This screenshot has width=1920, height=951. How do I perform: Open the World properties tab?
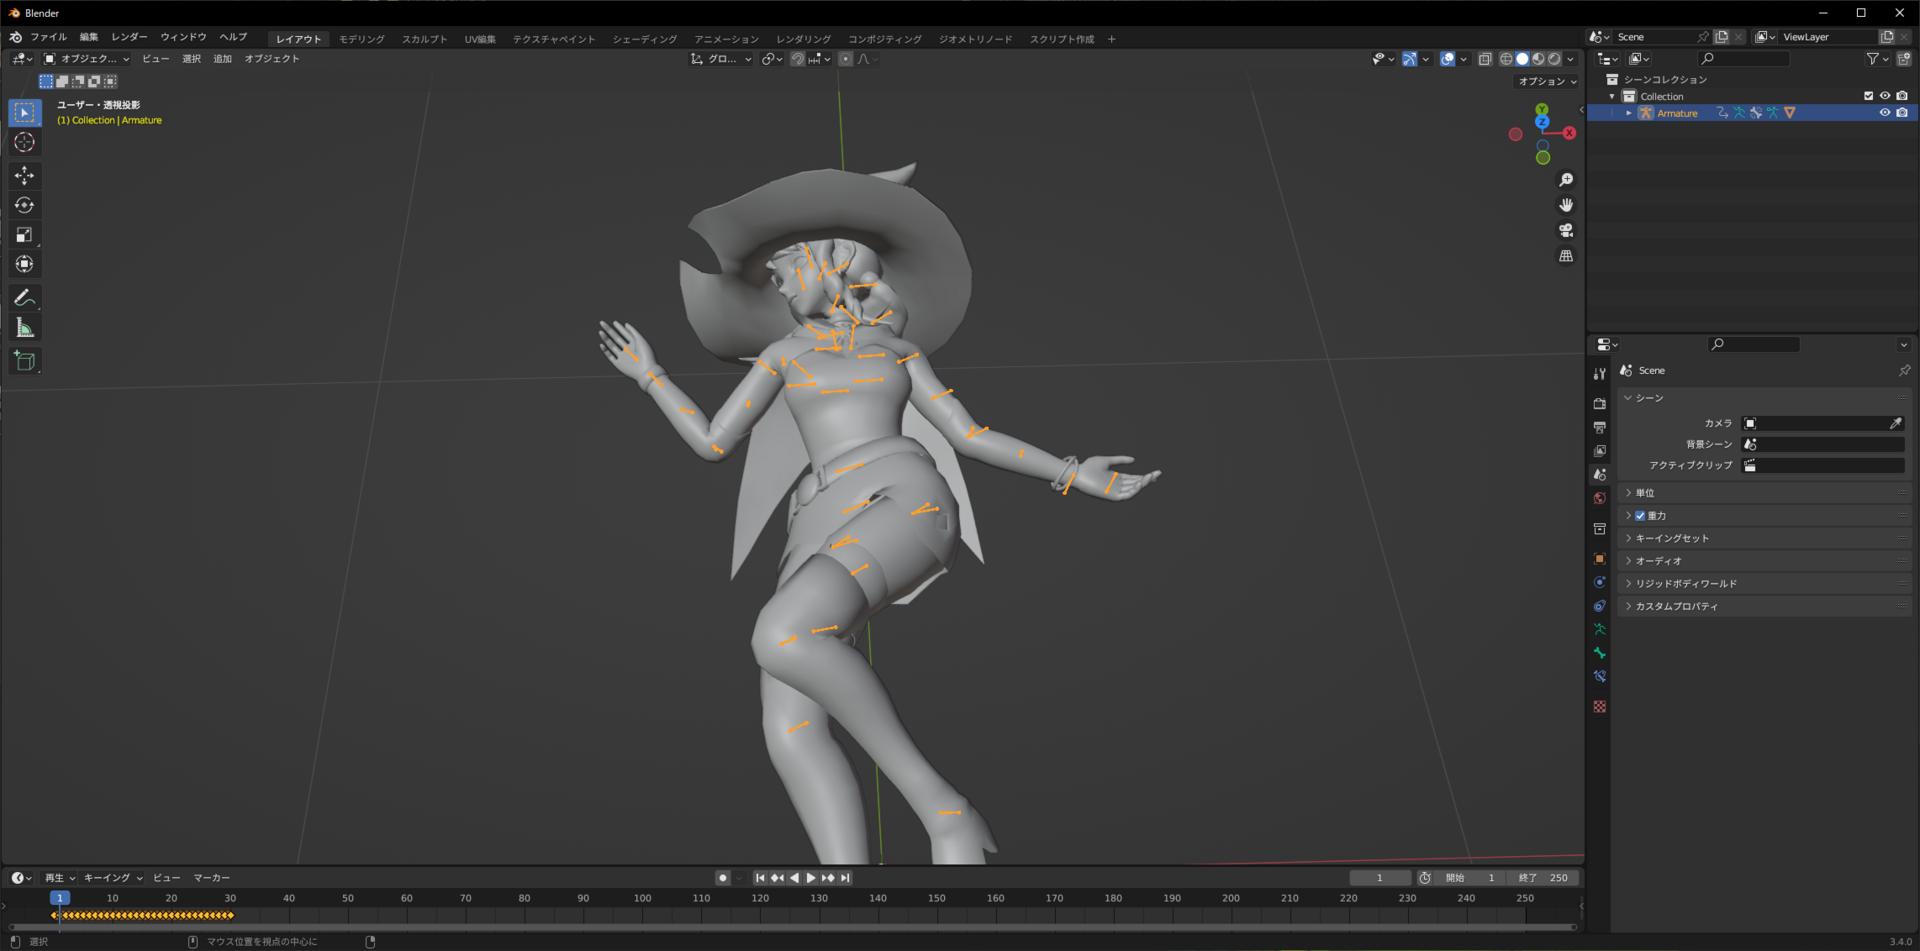[1600, 498]
